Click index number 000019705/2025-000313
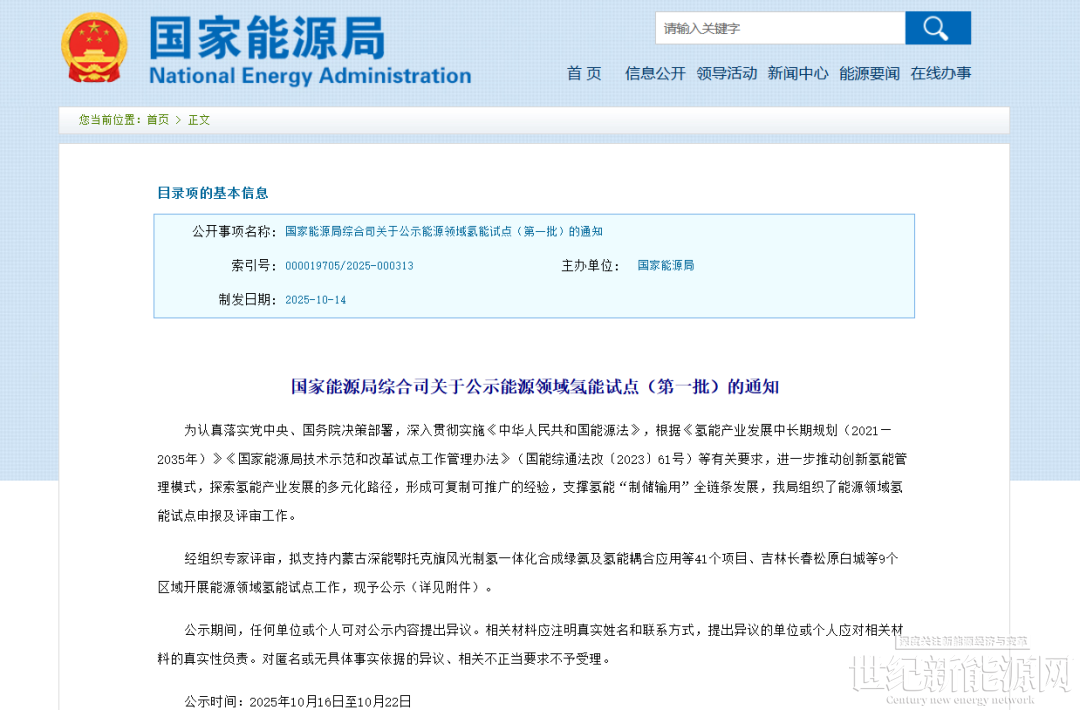Viewport: 1080px width, 710px height. click(x=349, y=266)
